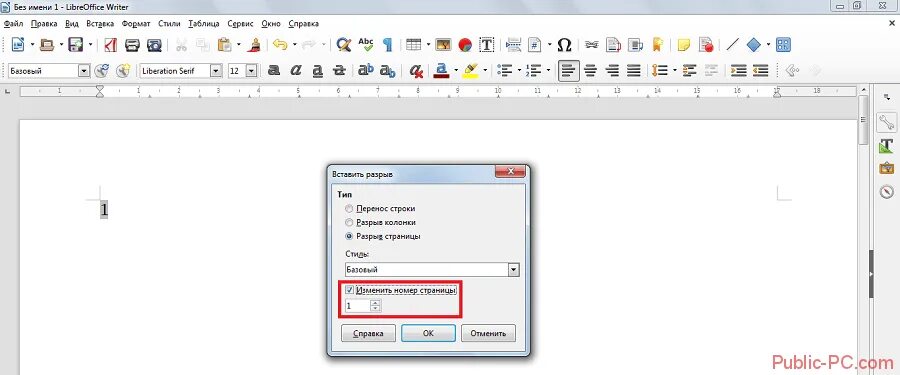Open the Формат menu

point(136,24)
